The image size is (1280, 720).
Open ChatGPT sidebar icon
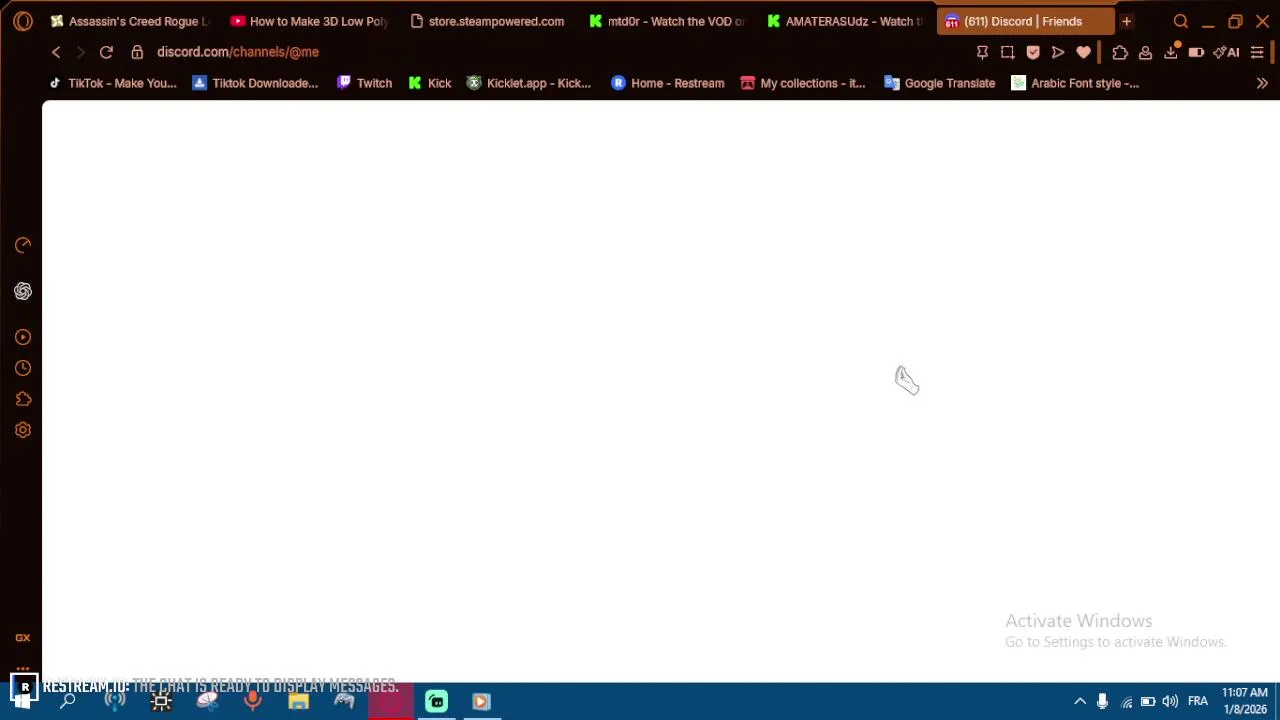[x=23, y=291]
